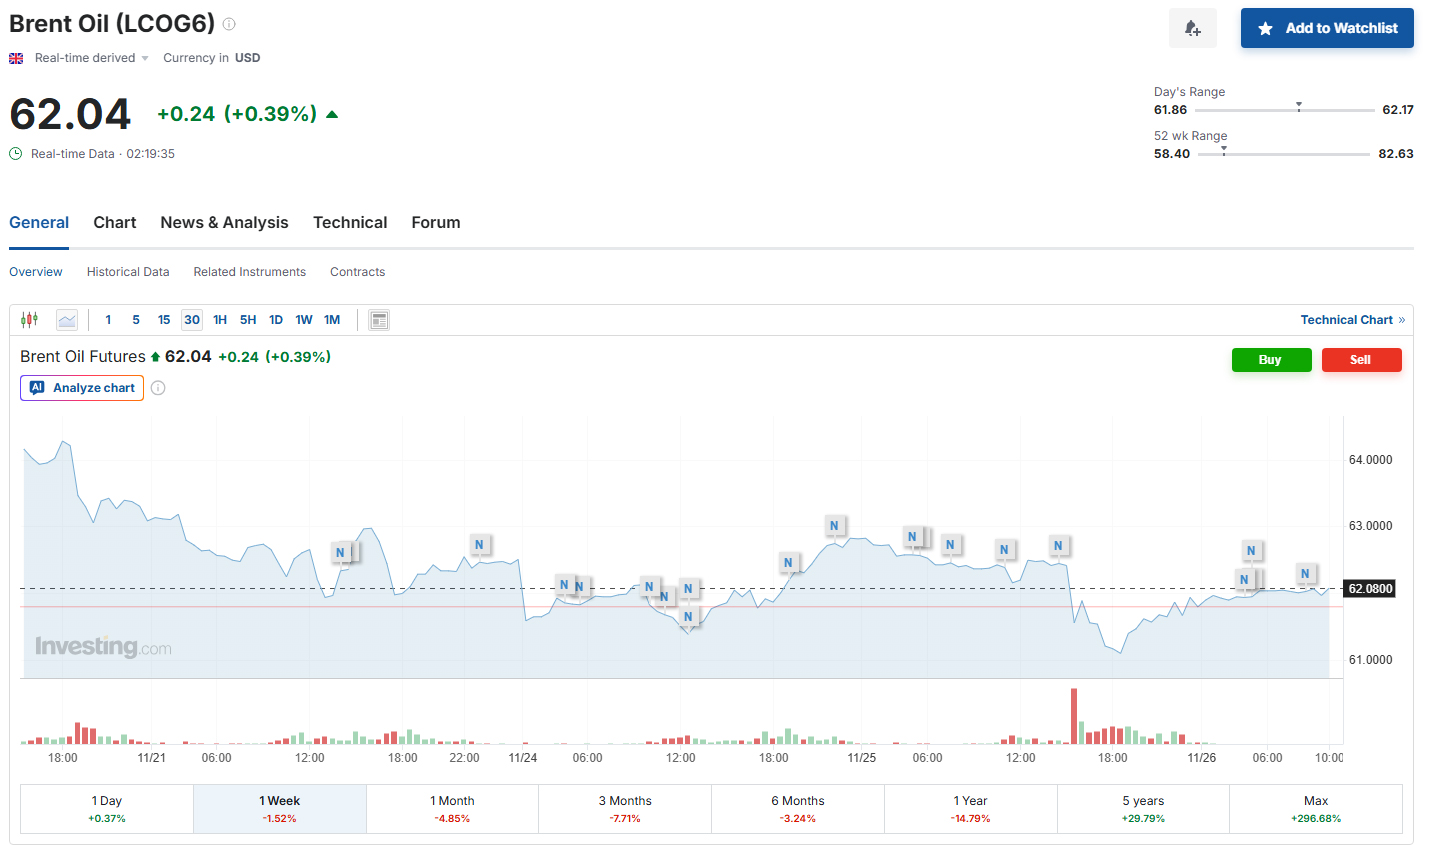Open the Historical Data sub-tab
This screenshot has height=845, width=1429.
(128, 272)
